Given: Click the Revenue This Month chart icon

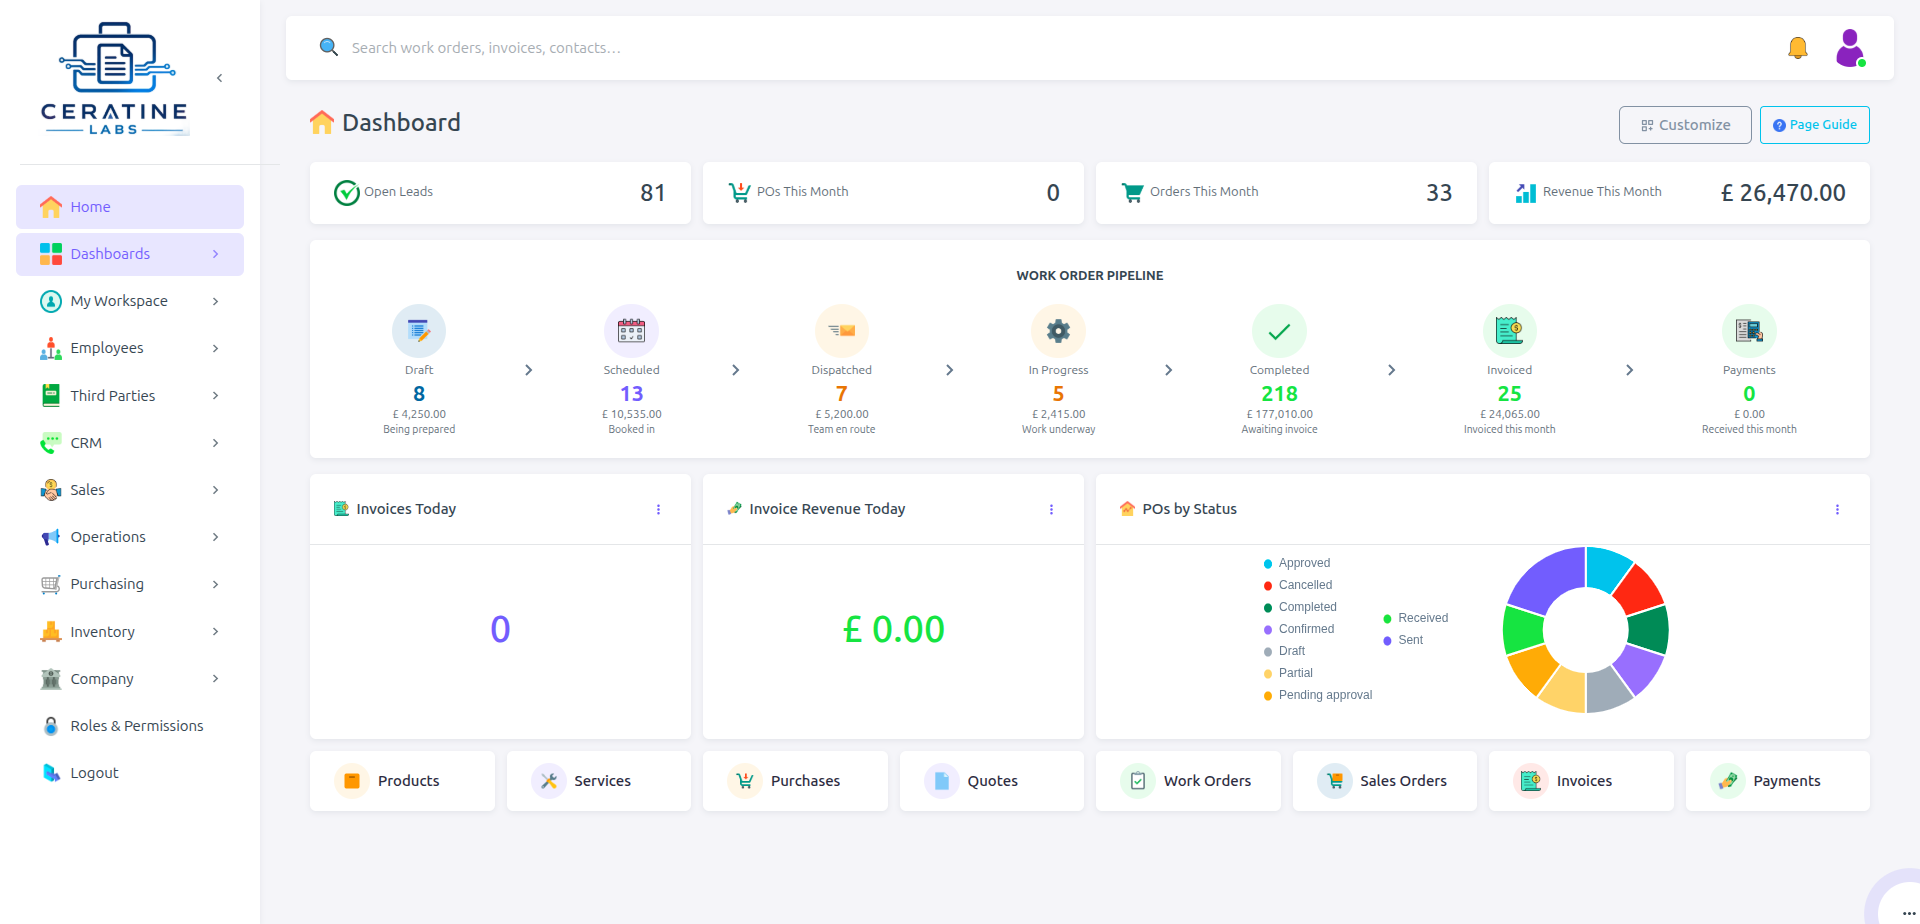Looking at the screenshot, I should pyautogui.click(x=1525, y=192).
